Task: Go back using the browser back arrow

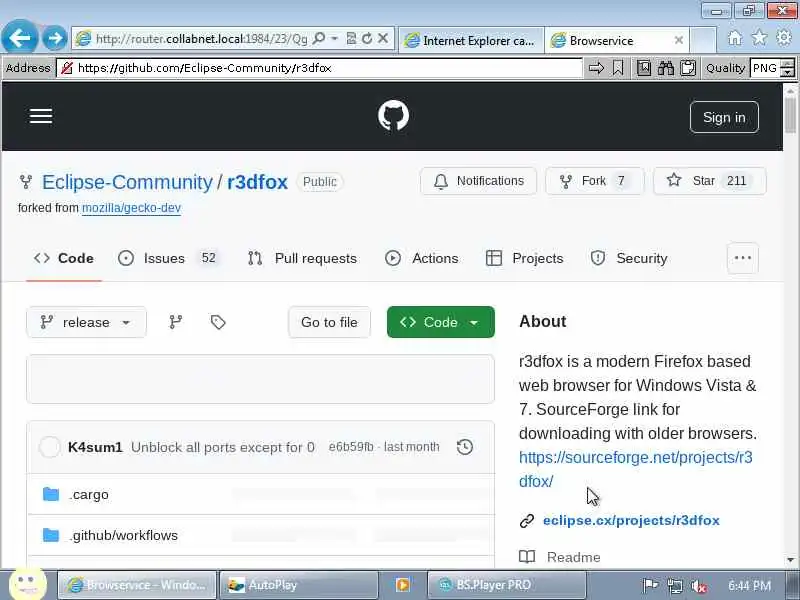Action: coord(19,37)
